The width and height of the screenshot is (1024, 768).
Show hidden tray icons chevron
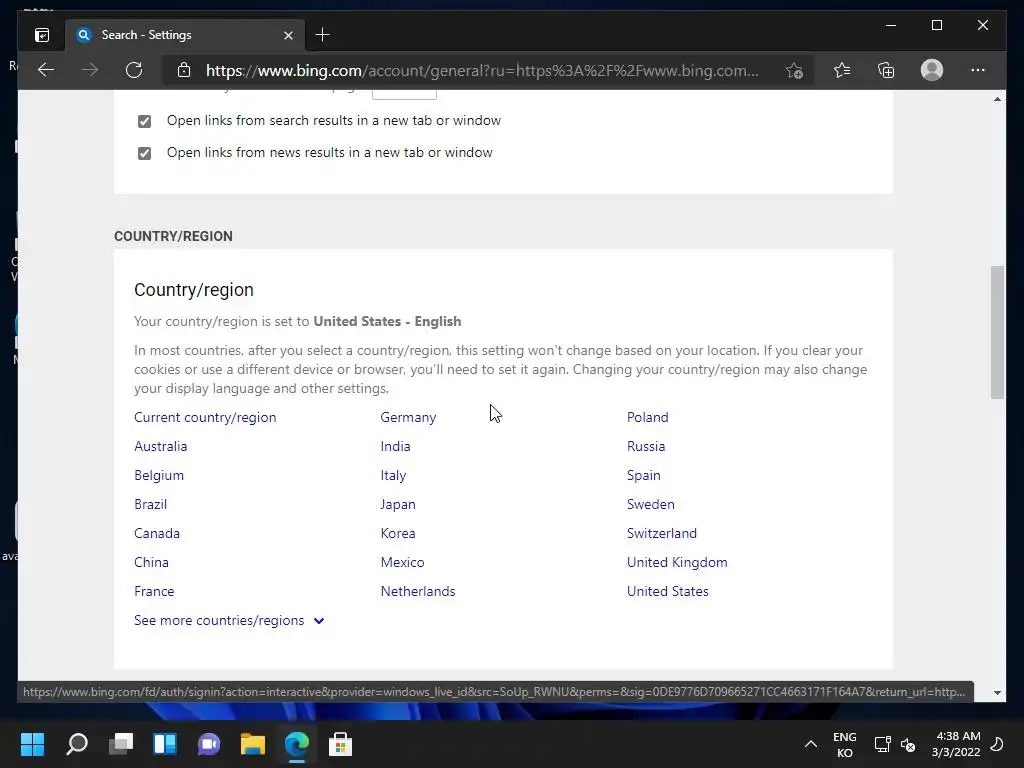810,744
